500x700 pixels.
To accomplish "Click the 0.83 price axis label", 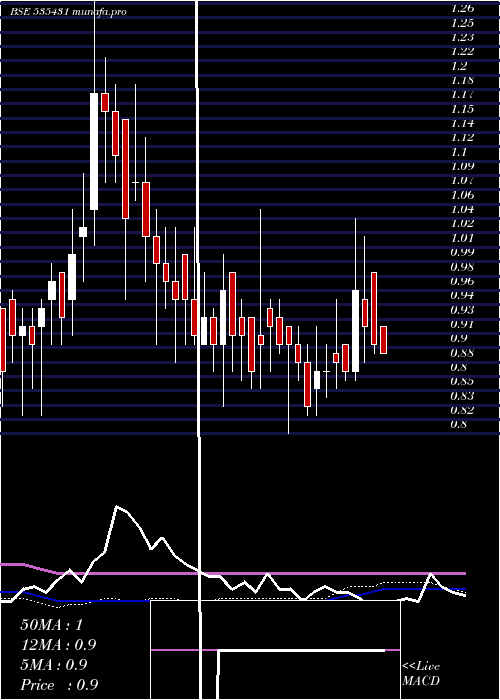I will point(462,395).
